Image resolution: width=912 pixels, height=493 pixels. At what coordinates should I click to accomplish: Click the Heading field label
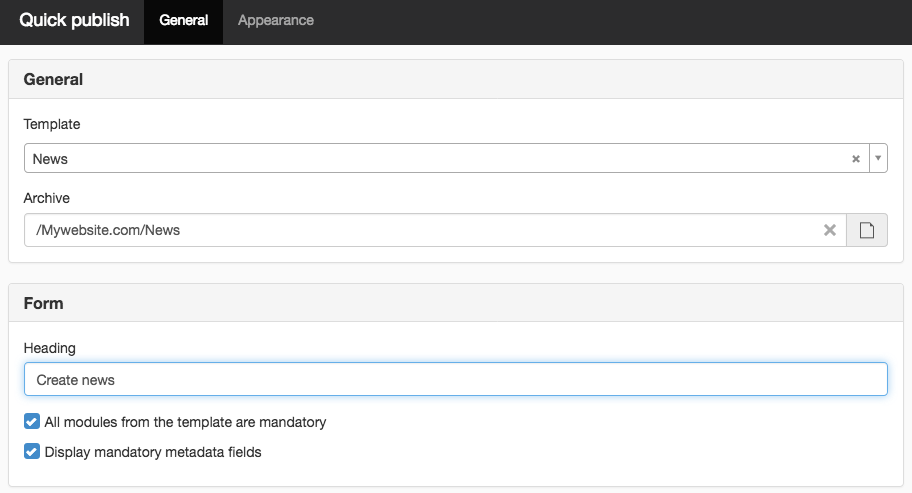[x=49, y=348]
